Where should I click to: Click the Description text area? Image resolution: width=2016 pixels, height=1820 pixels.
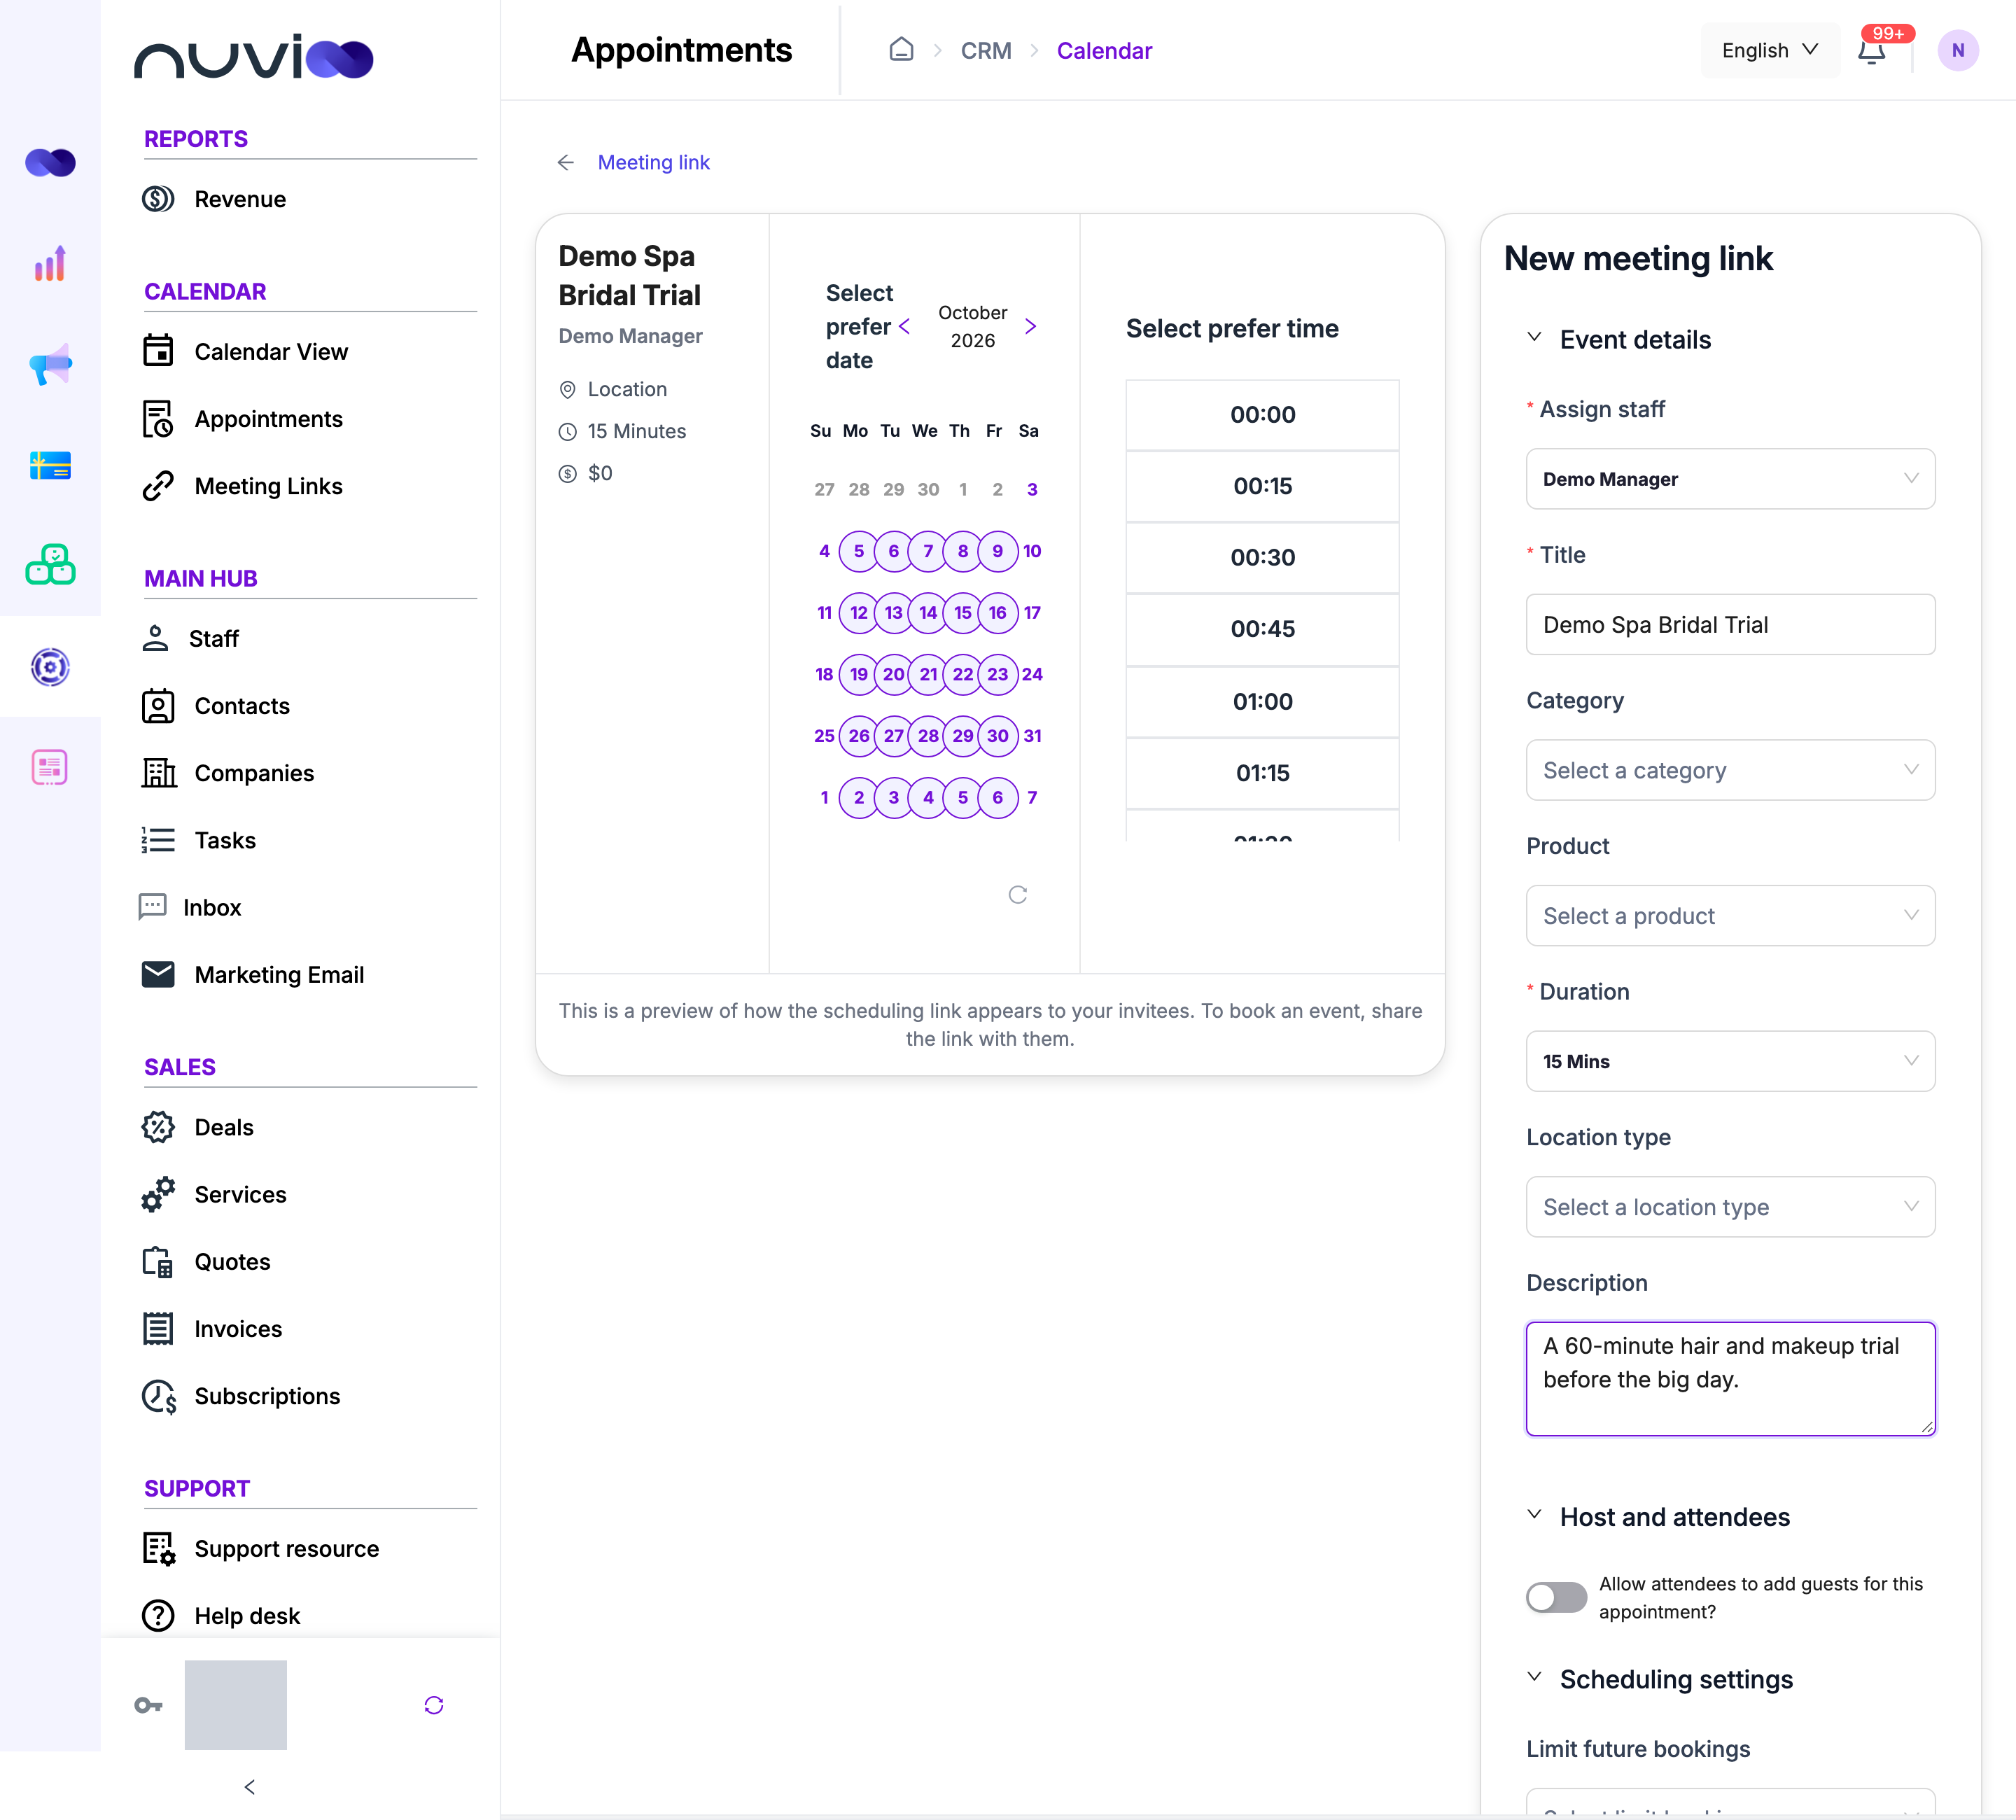pyautogui.click(x=1730, y=1379)
